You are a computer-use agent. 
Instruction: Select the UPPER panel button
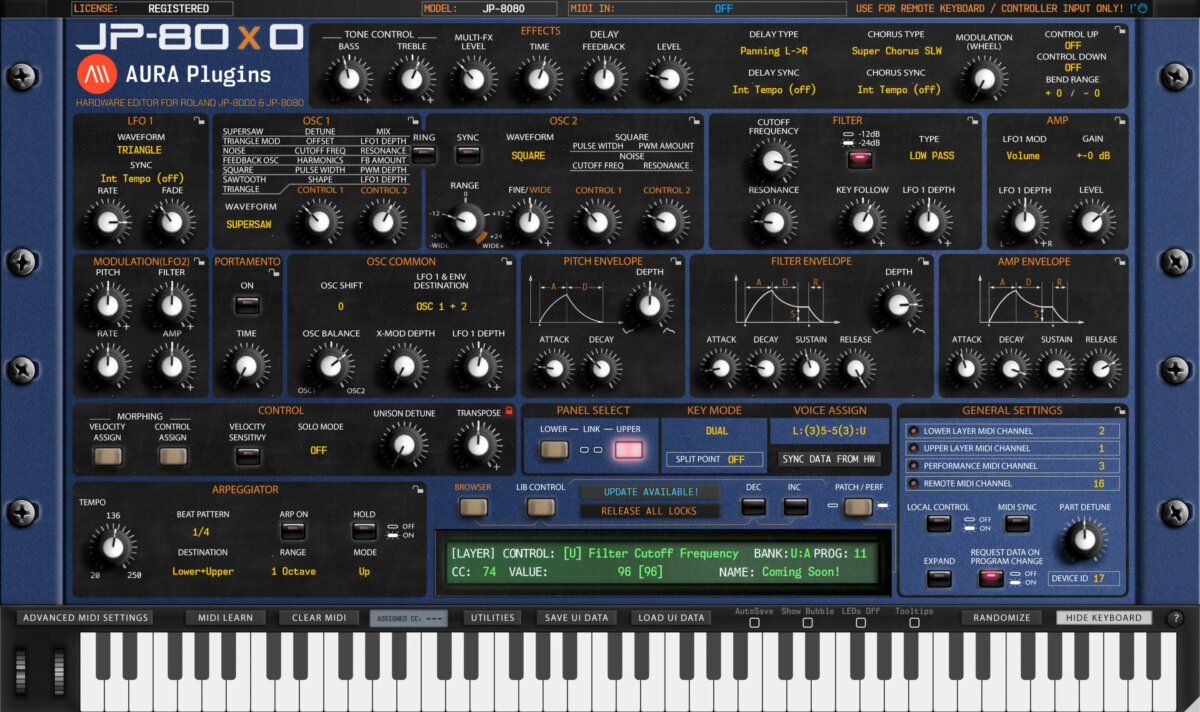tap(629, 450)
